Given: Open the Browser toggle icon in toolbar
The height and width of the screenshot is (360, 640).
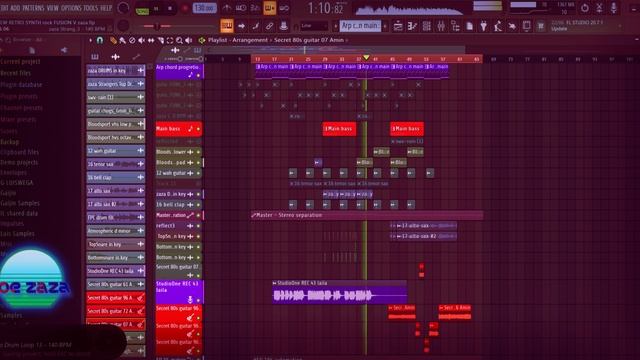Looking at the screenshot, I should pyautogui.click(x=455, y=26).
